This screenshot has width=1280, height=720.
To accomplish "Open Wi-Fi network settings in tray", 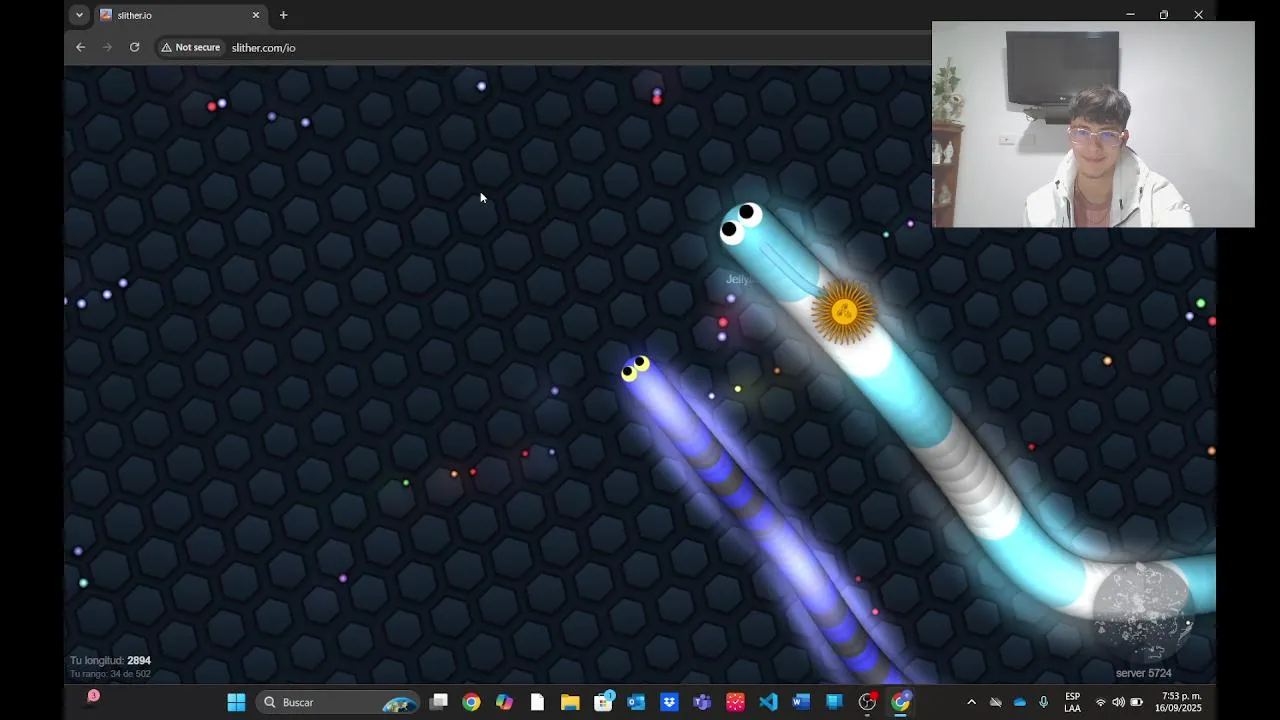I will pyautogui.click(x=1101, y=702).
